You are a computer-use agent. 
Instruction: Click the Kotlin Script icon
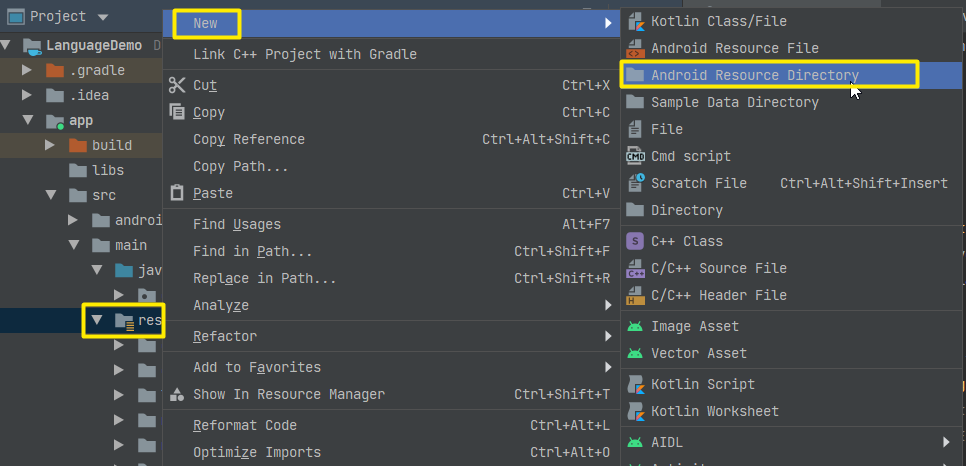point(635,384)
